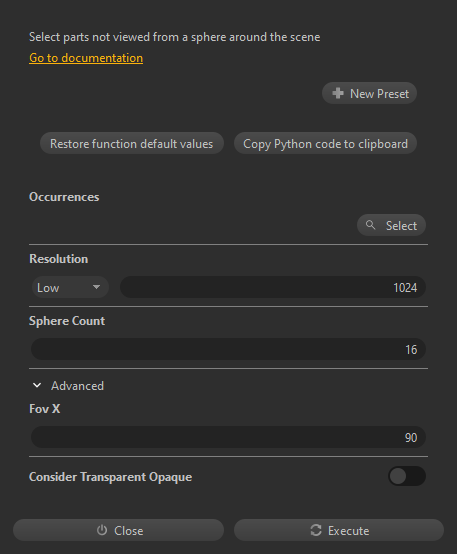The image size is (457, 554).
Task: Click the empty Occurrences selection area
Action: point(191,225)
